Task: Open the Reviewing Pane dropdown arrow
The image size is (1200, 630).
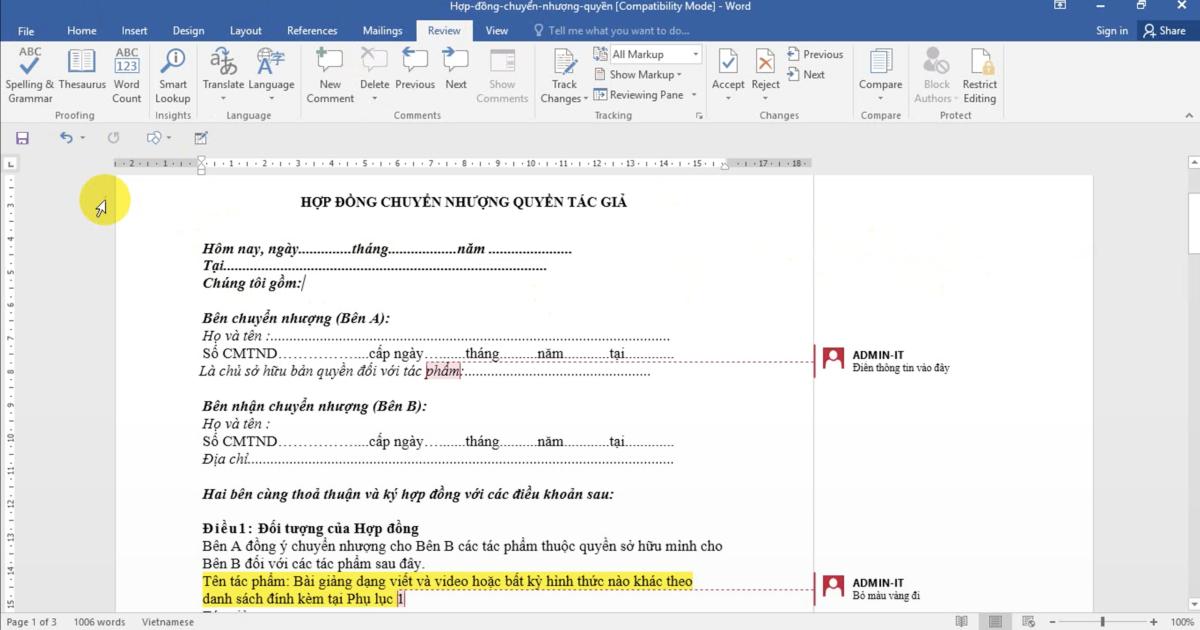Action: (x=691, y=95)
